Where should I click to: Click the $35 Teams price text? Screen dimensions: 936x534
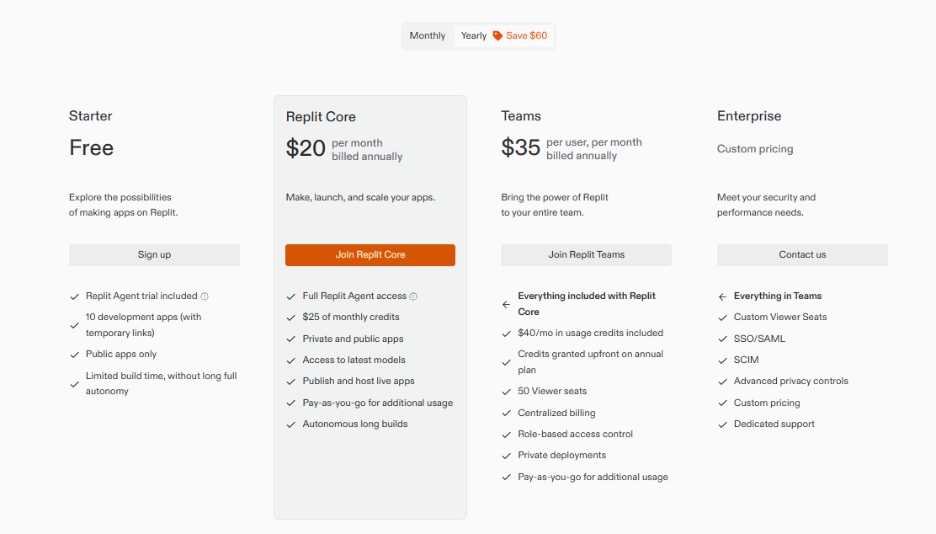click(x=521, y=148)
